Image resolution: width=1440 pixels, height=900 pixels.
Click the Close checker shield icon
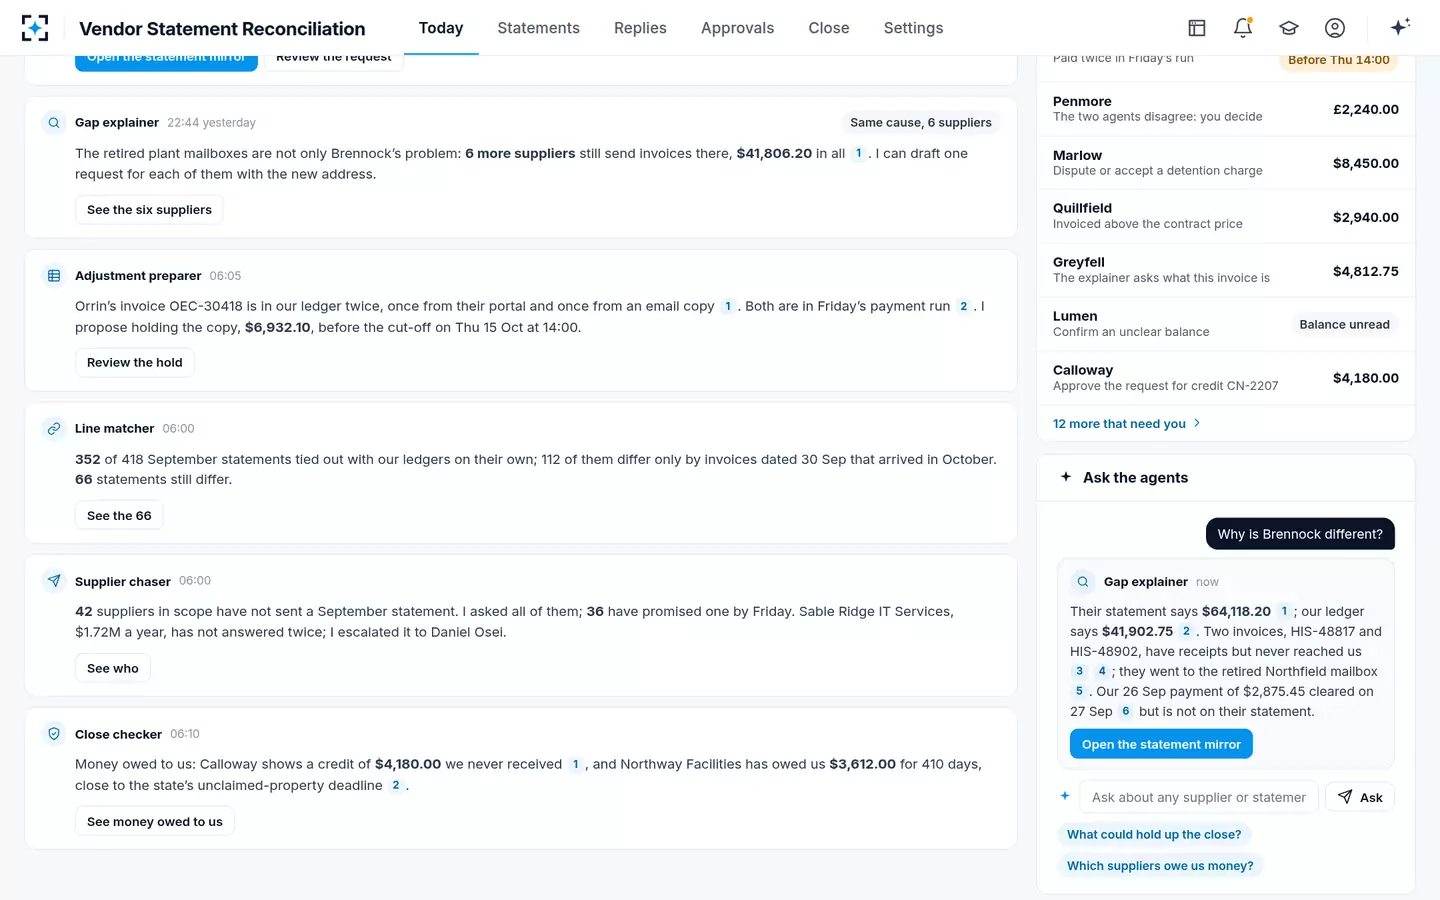(x=54, y=734)
